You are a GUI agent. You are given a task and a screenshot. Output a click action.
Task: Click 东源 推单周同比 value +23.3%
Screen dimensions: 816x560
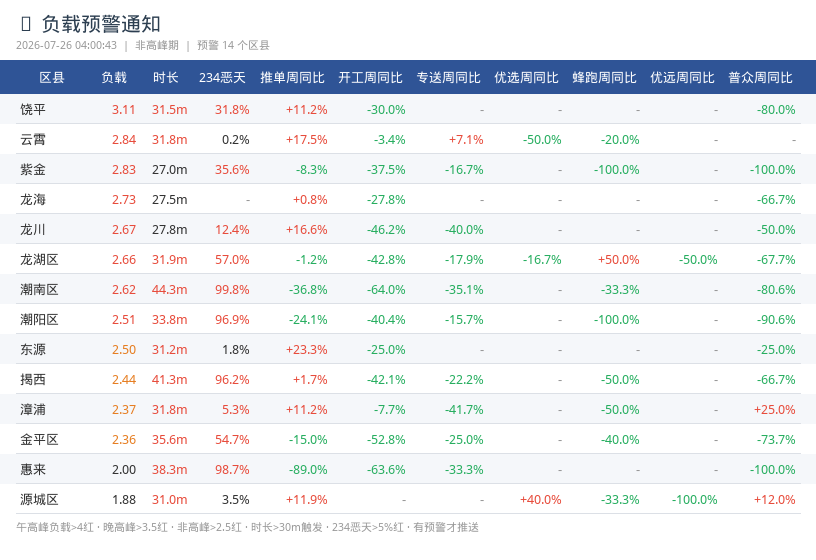click(x=307, y=350)
